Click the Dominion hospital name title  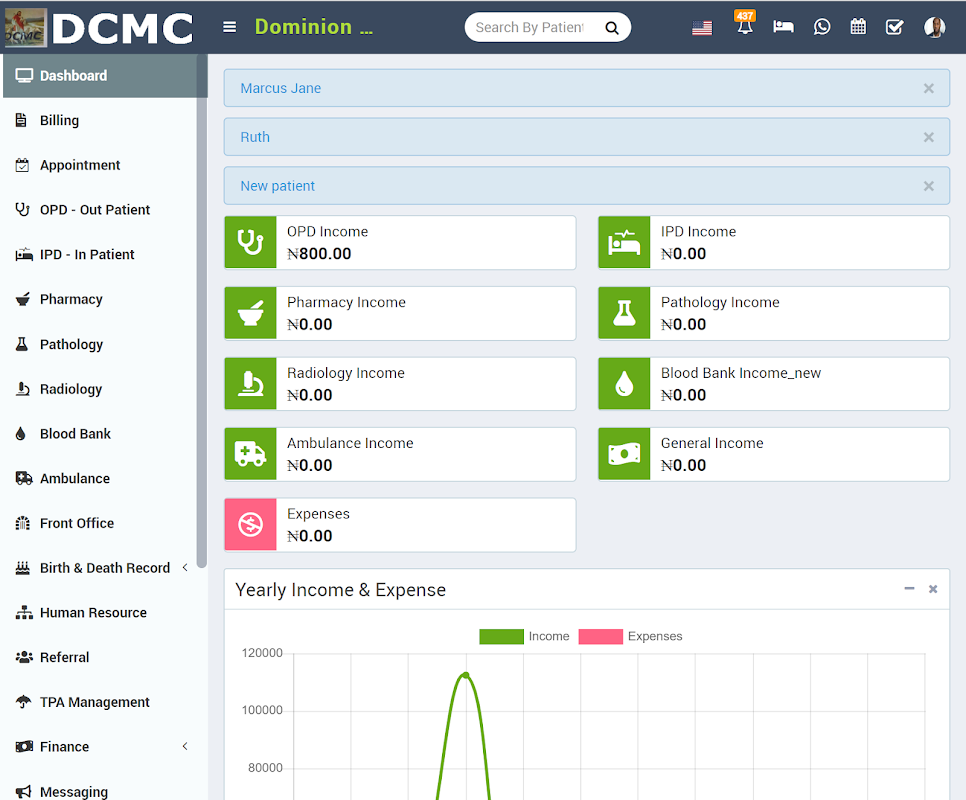[x=313, y=27]
